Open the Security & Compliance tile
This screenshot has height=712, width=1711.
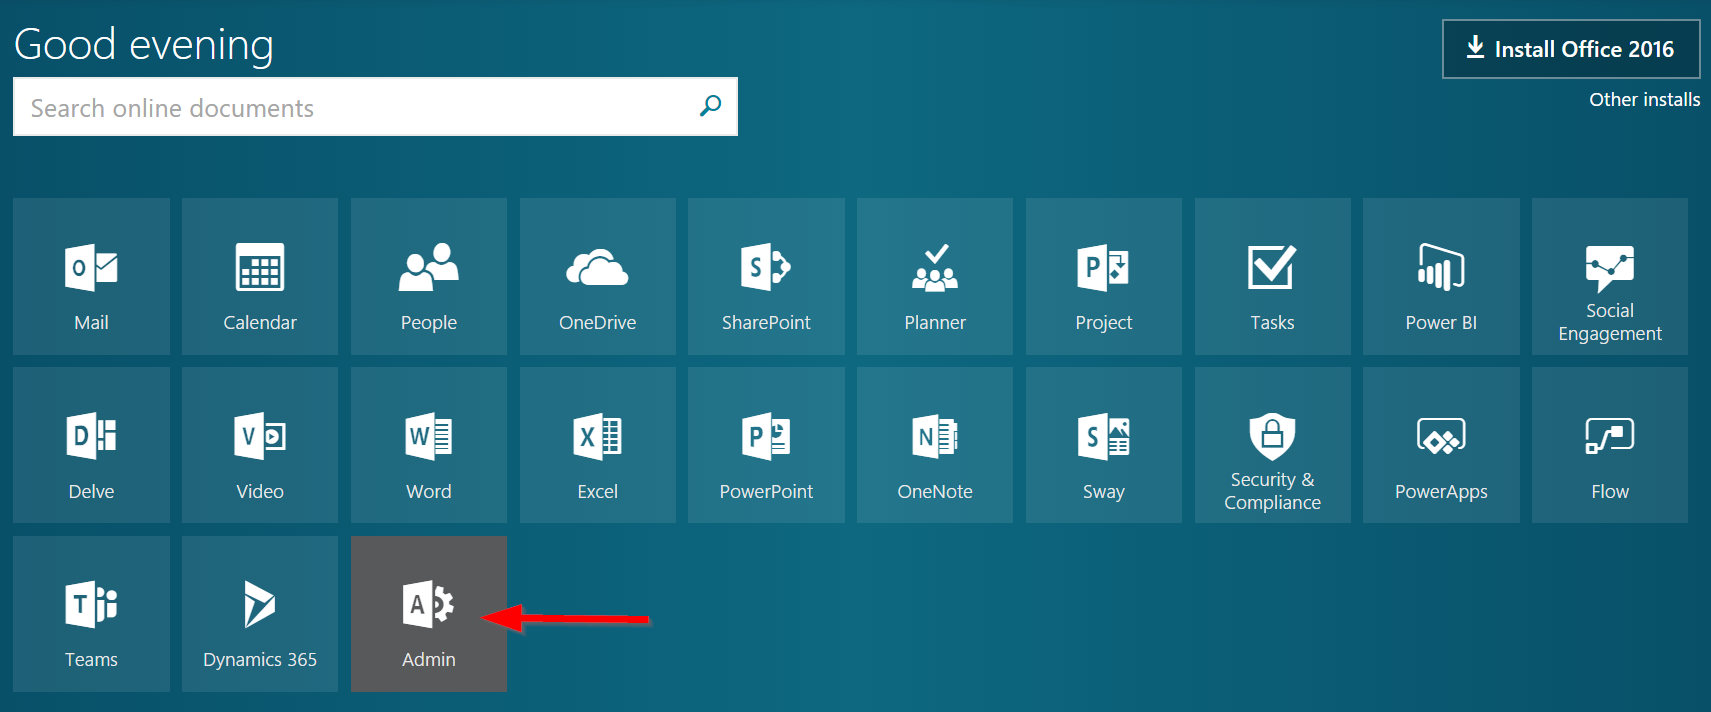1273,445
